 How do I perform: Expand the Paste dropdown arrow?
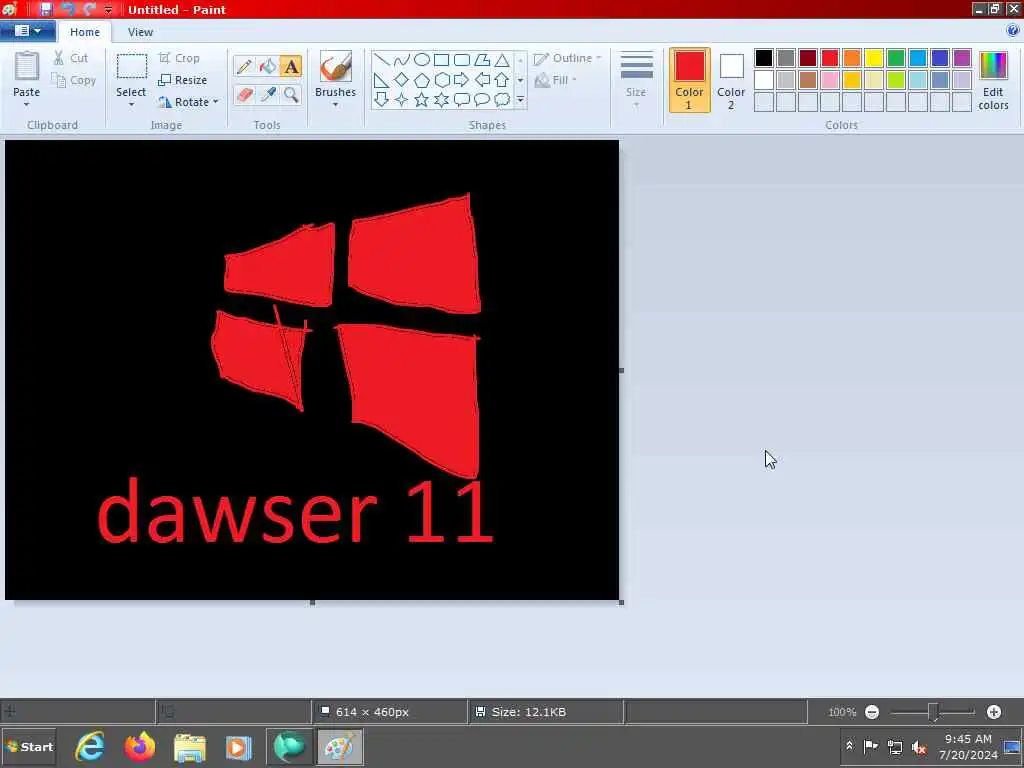point(27,104)
